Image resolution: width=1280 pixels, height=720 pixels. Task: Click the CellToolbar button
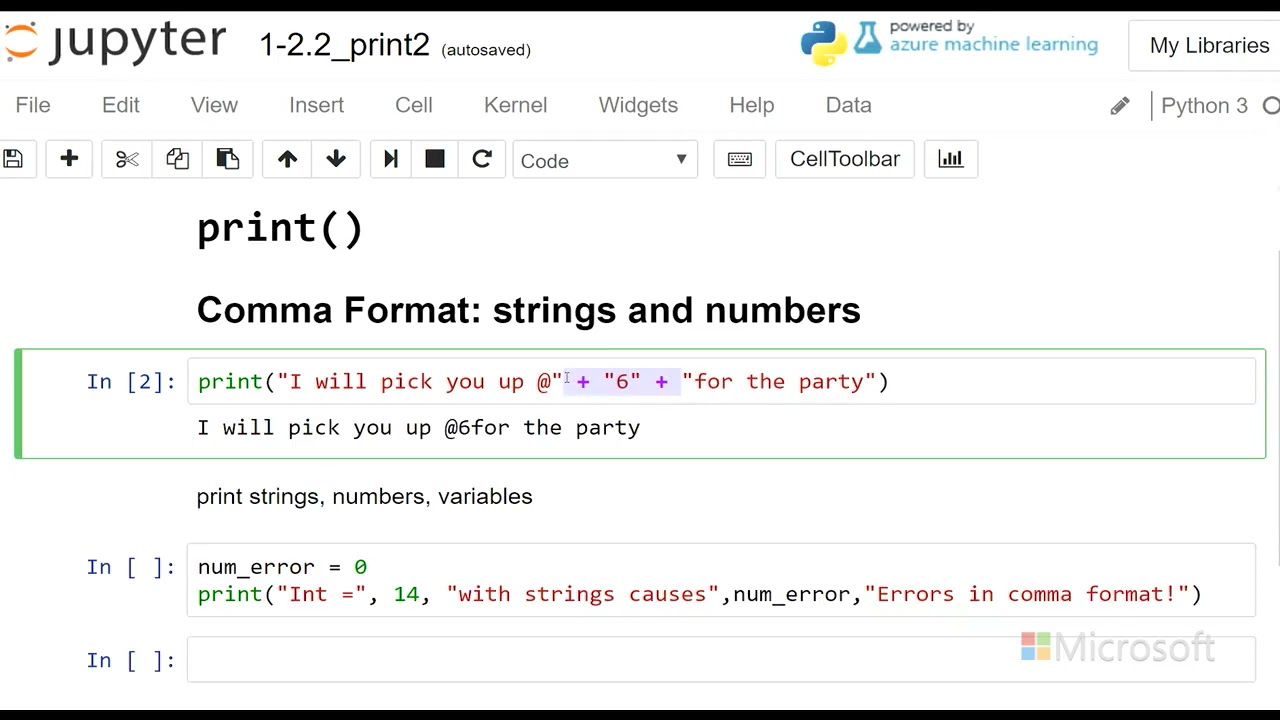tap(845, 159)
